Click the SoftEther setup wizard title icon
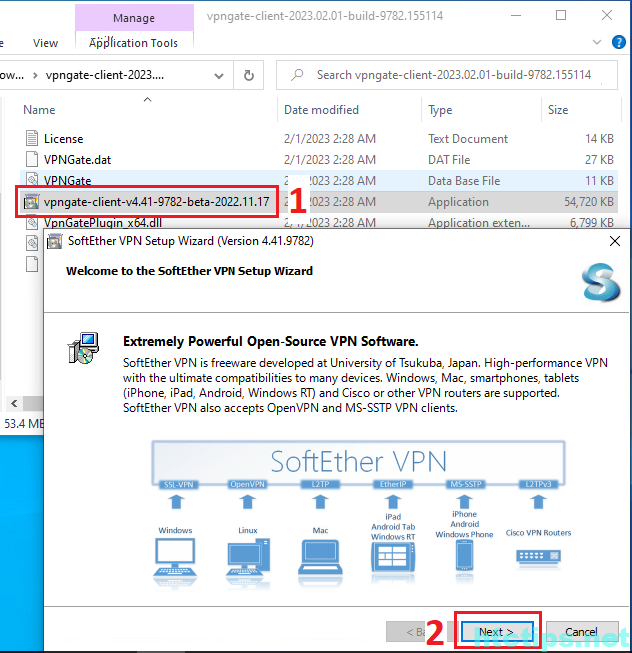Screen dimensions: 632x653 (54, 241)
